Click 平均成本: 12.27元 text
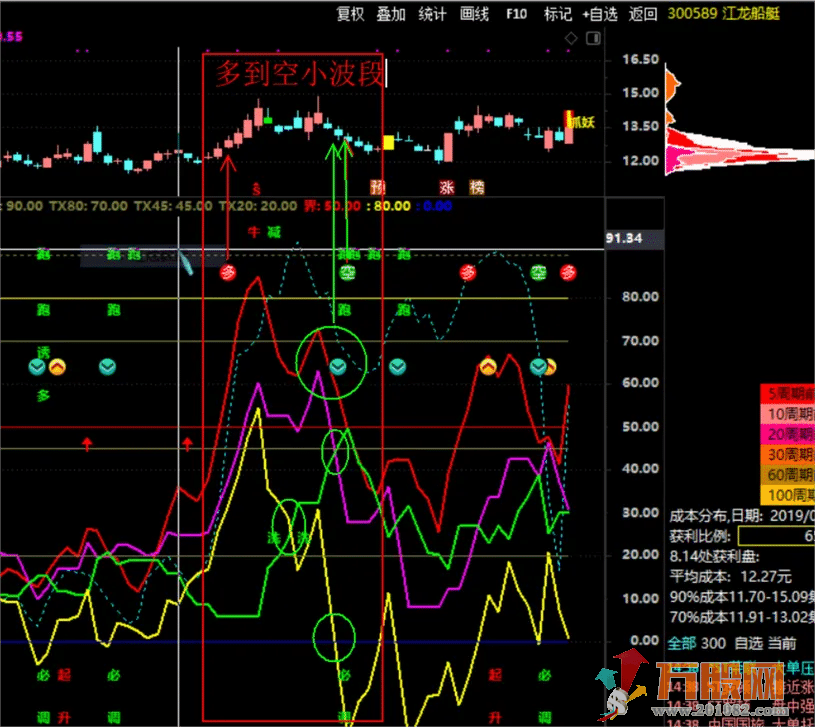The image size is (815, 727). (730, 577)
